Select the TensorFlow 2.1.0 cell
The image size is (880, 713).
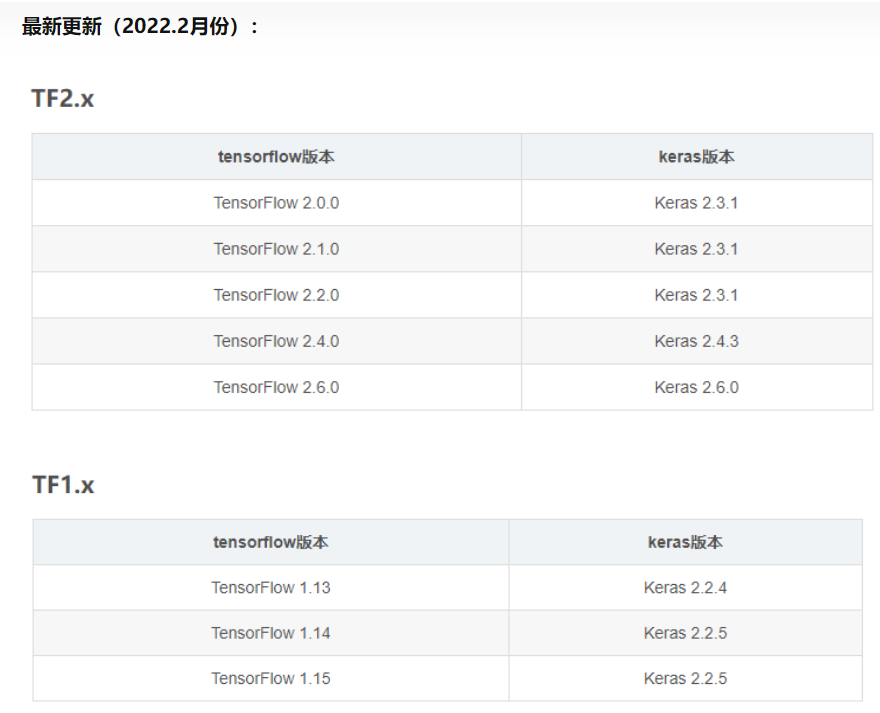[276, 249]
